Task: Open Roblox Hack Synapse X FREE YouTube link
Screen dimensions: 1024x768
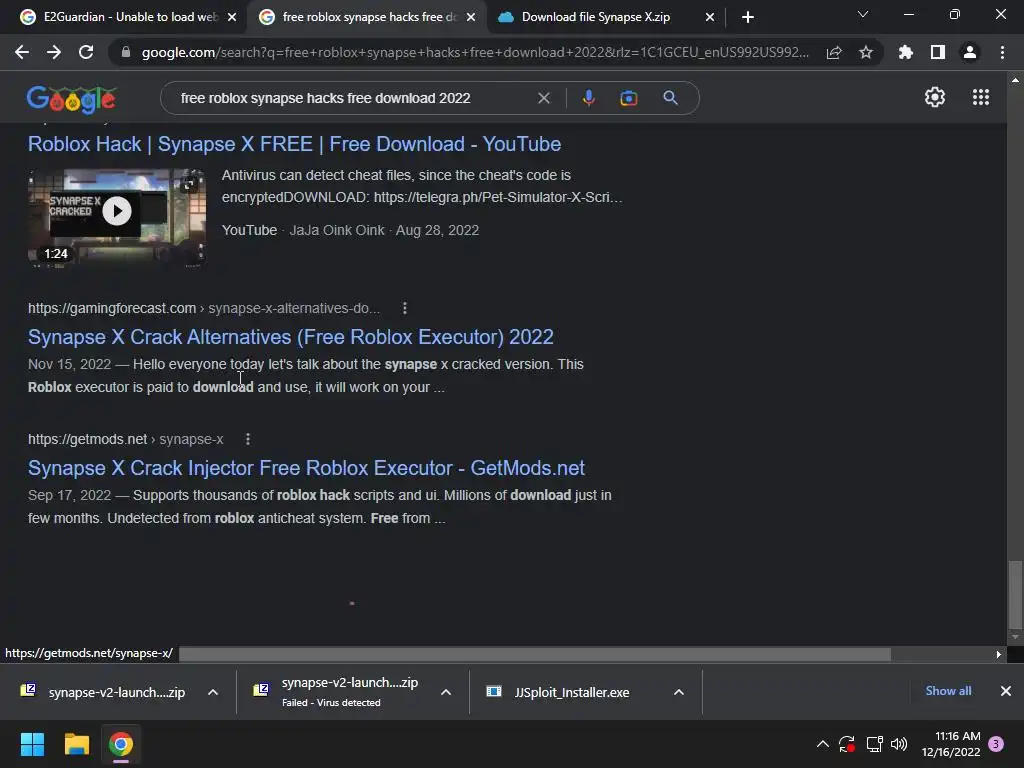Action: point(295,144)
